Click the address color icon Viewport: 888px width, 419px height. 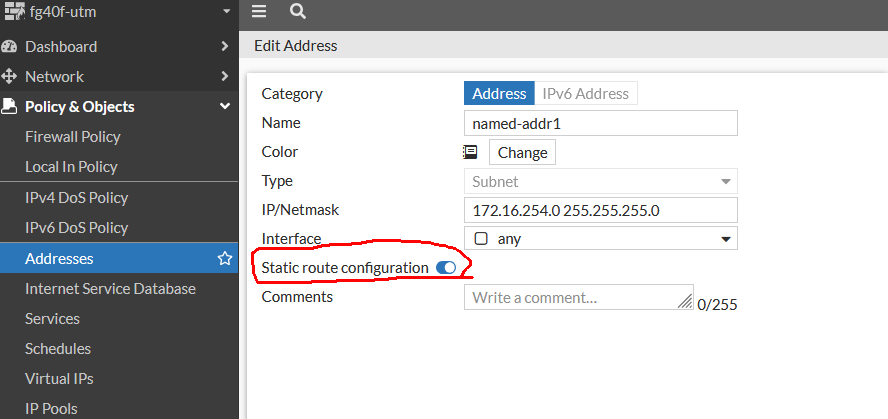pyautogui.click(x=470, y=152)
